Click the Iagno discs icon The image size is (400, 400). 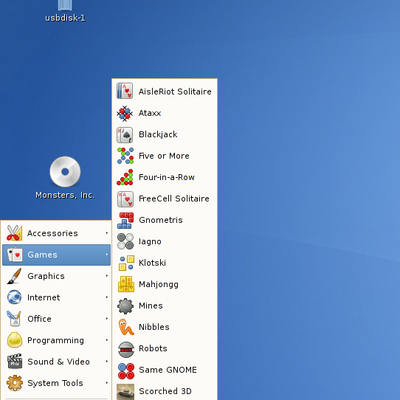(125, 241)
